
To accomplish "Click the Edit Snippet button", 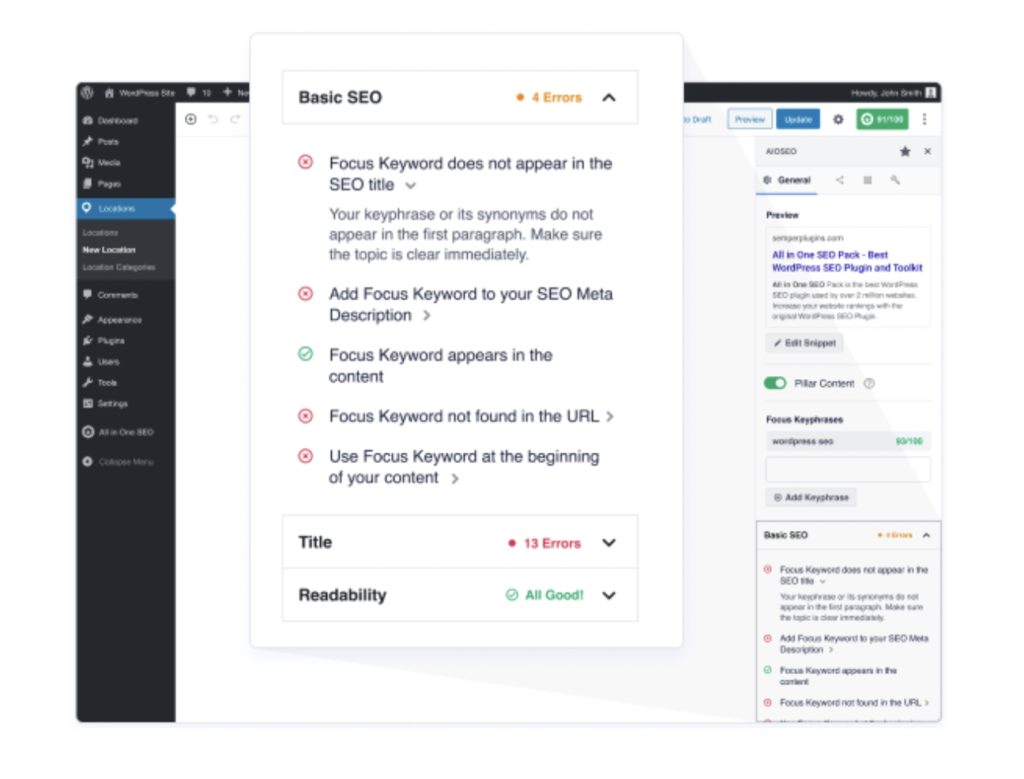I will 804,343.
